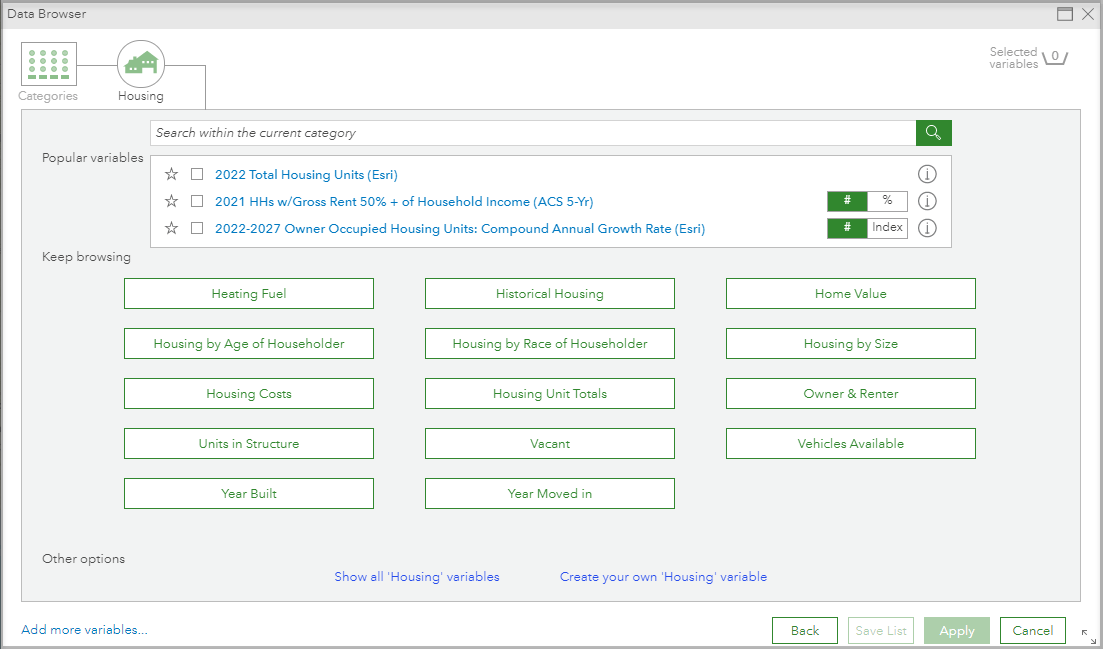Screen dimensions: 1103x649
Task: Switch the Gross Rent variable to percent
Action: click(x=888, y=201)
